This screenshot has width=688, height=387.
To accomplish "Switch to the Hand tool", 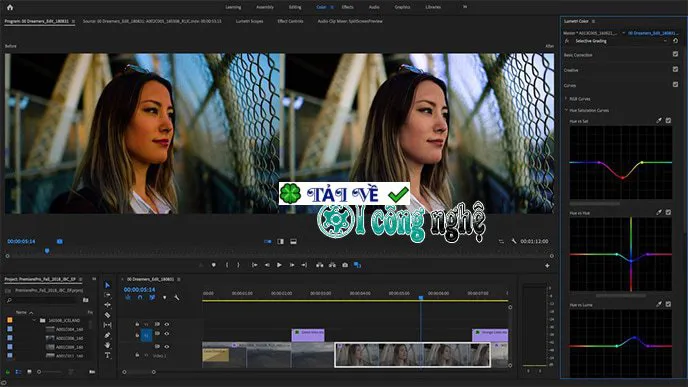I will pyautogui.click(x=108, y=345).
